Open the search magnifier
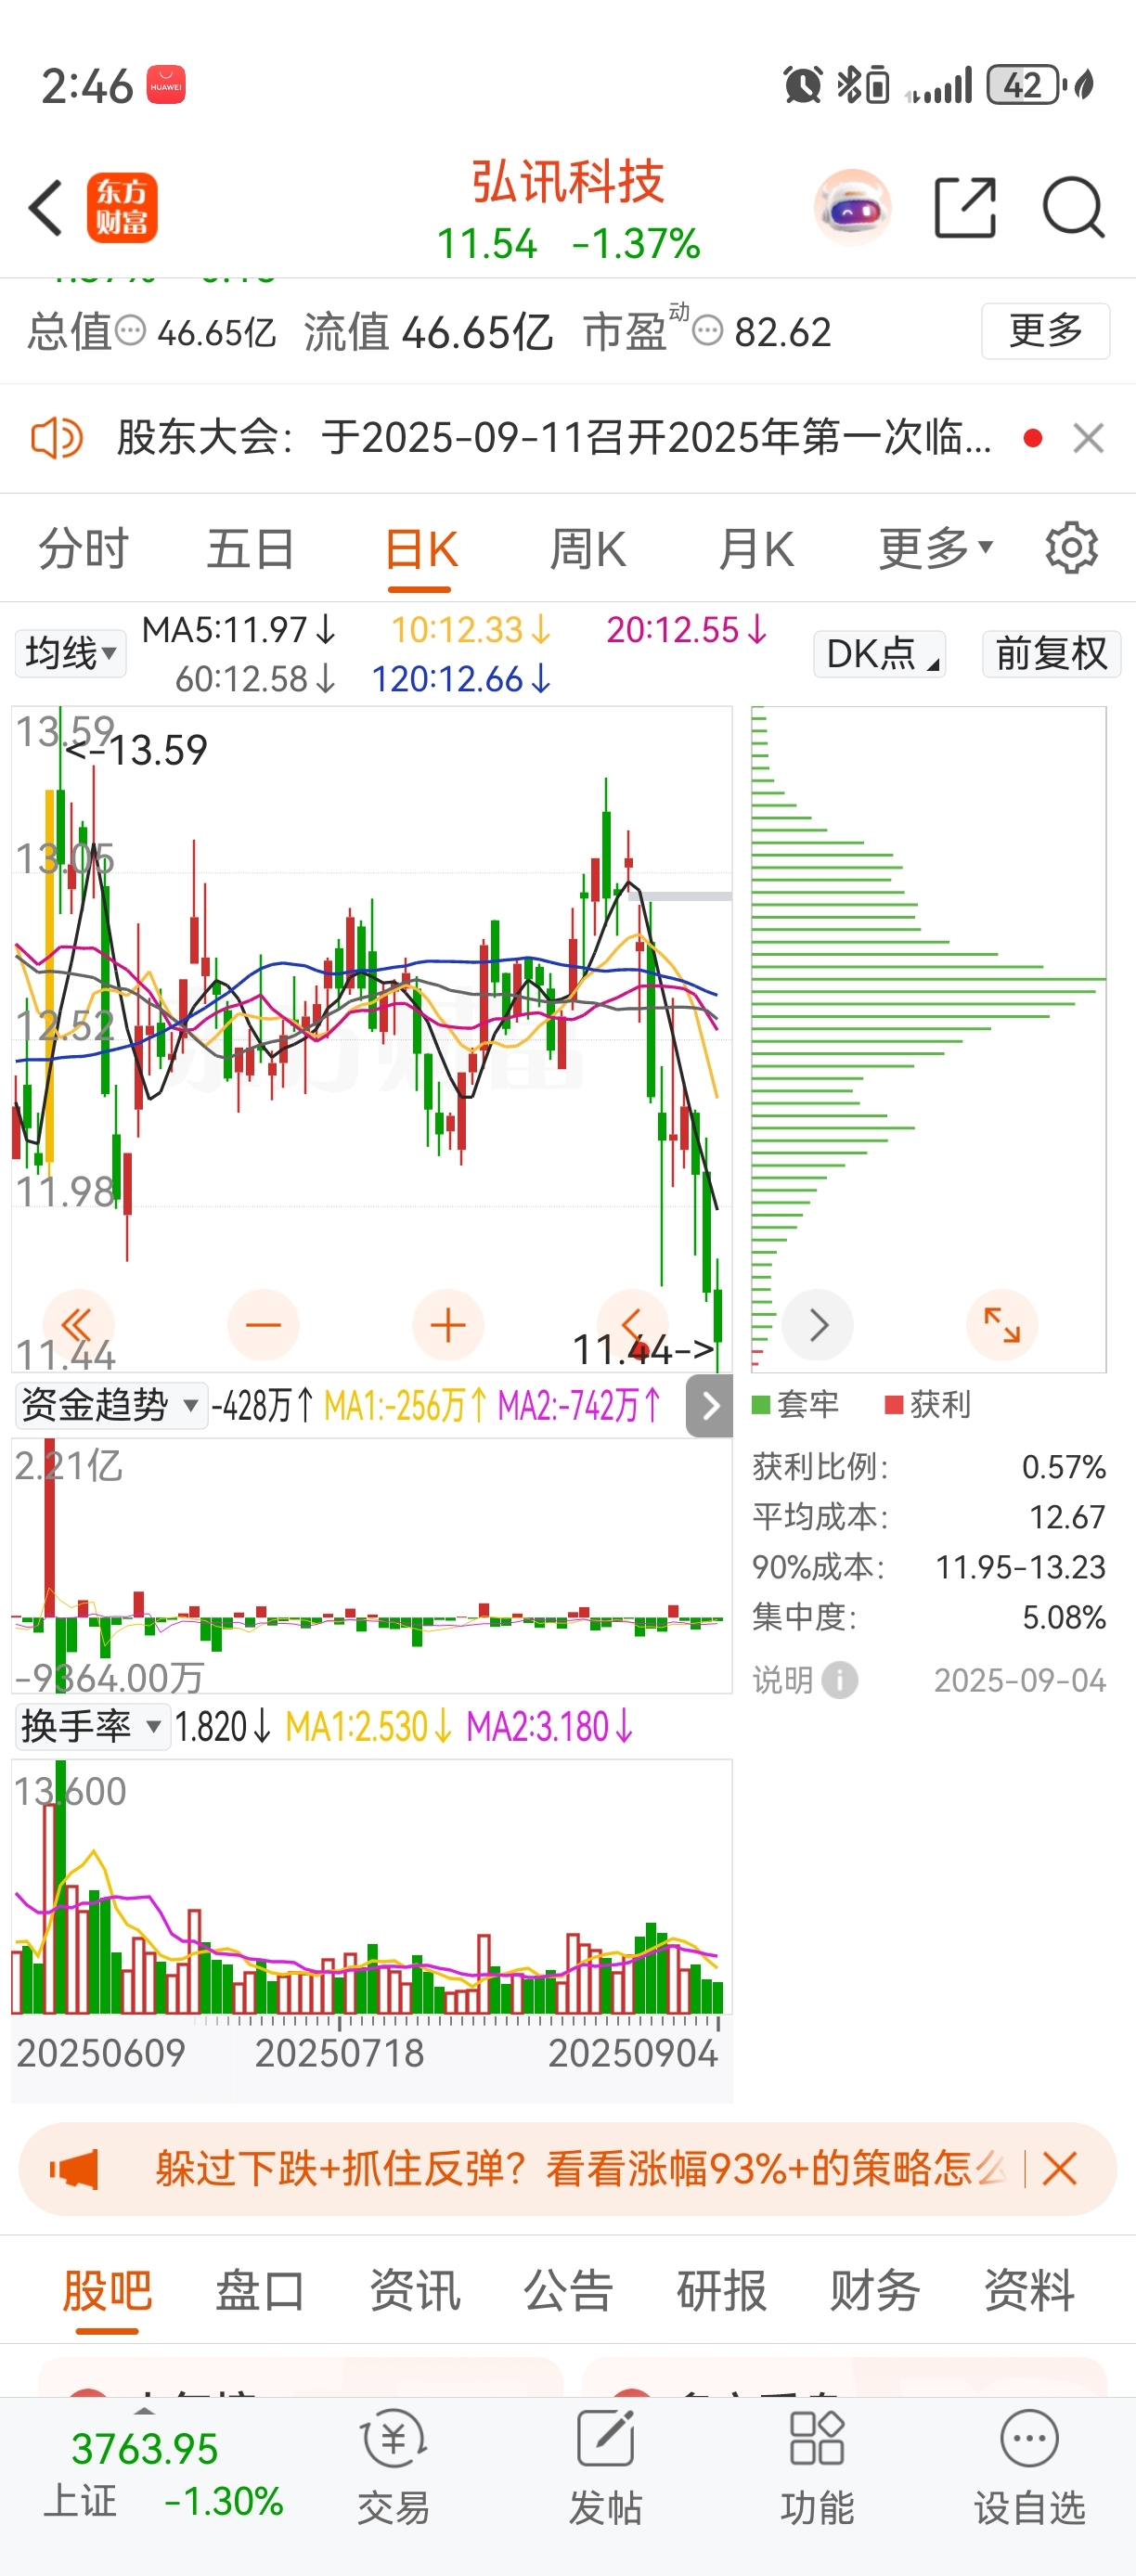This screenshot has width=1136, height=2576. 1073,208
